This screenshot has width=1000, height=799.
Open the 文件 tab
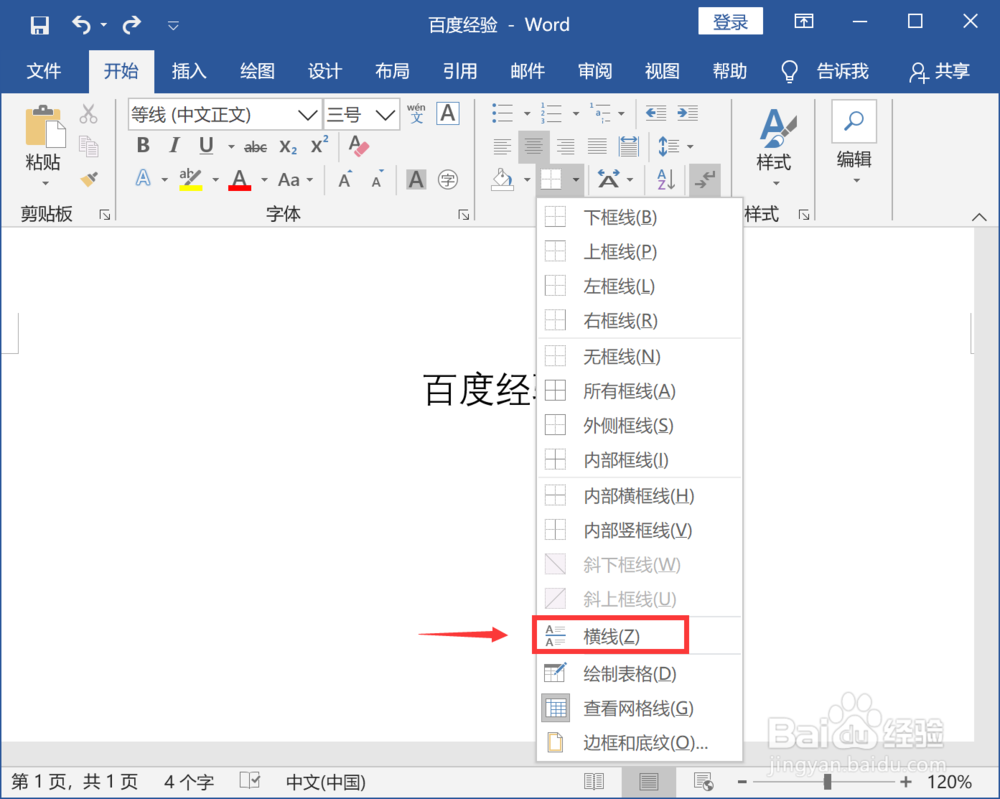point(44,71)
